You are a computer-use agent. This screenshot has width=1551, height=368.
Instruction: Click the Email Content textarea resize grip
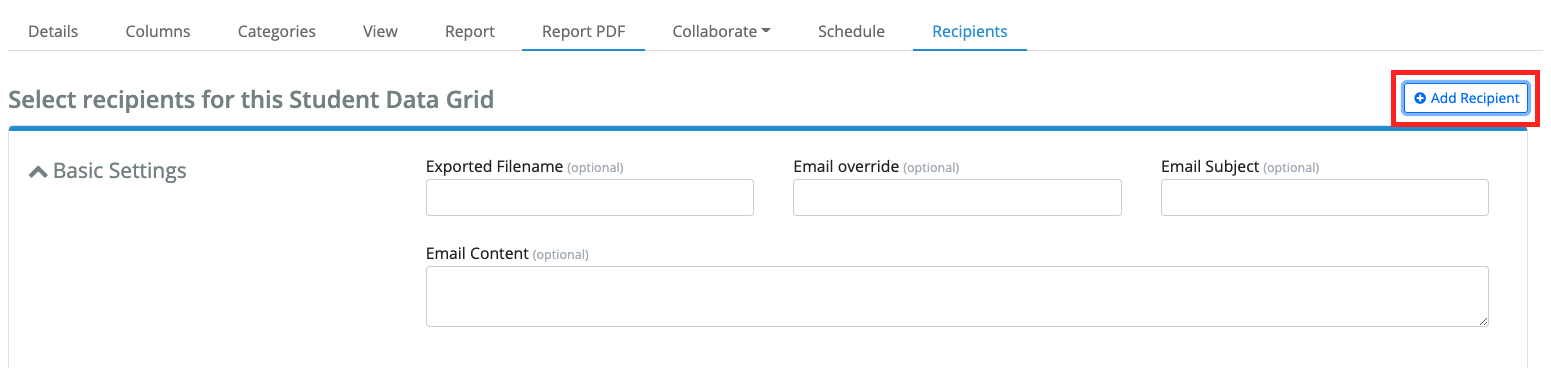point(1483,321)
